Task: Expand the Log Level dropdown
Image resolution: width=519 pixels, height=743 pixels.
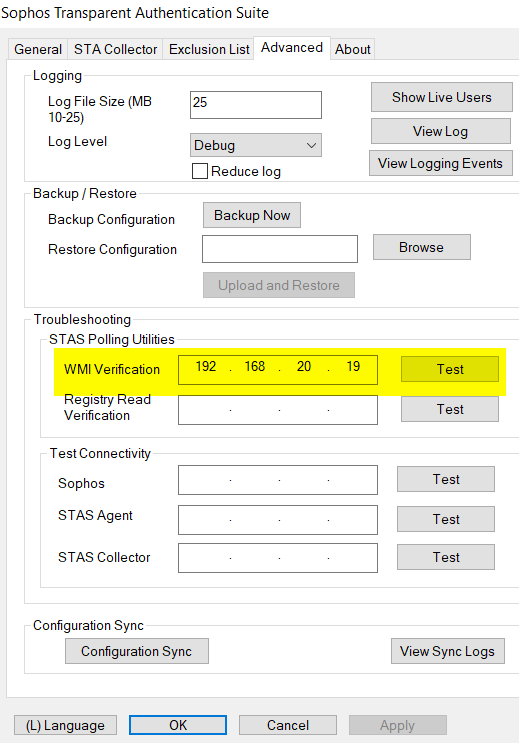Action: click(255, 145)
